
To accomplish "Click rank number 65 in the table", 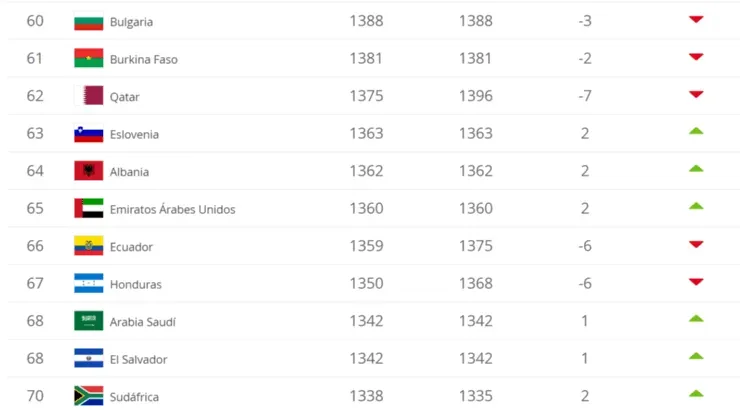I will coord(35,209).
